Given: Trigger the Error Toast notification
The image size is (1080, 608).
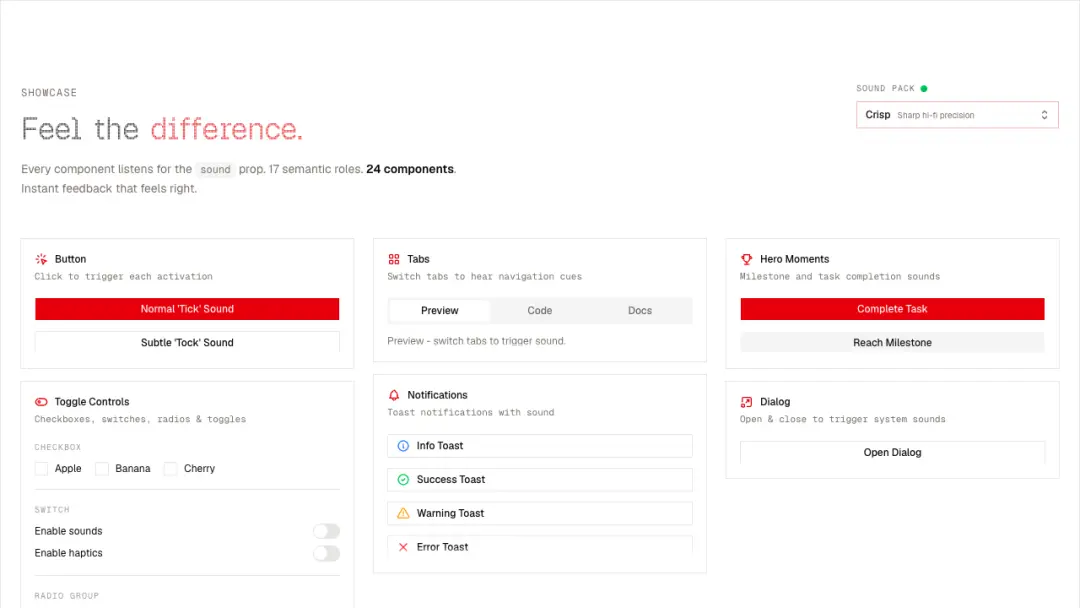Looking at the screenshot, I should (x=539, y=547).
